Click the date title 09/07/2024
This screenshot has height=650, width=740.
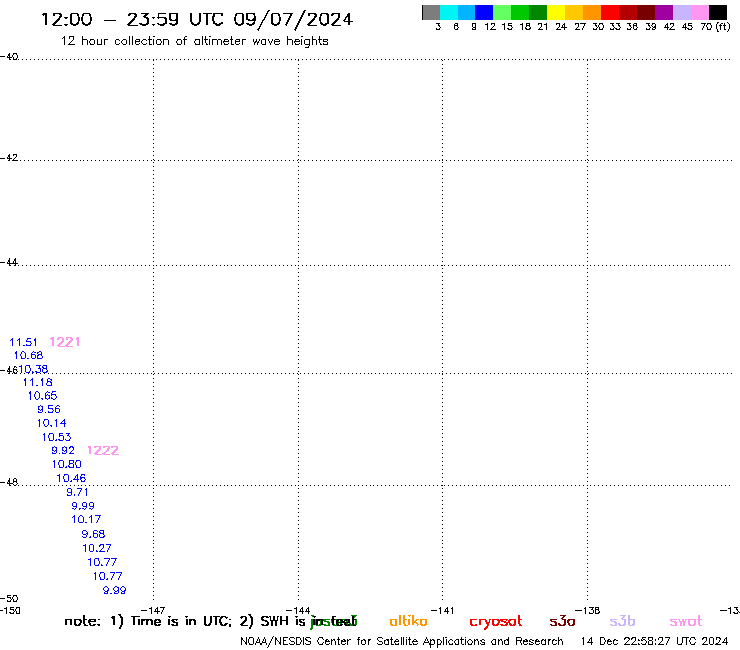[293, 19]
